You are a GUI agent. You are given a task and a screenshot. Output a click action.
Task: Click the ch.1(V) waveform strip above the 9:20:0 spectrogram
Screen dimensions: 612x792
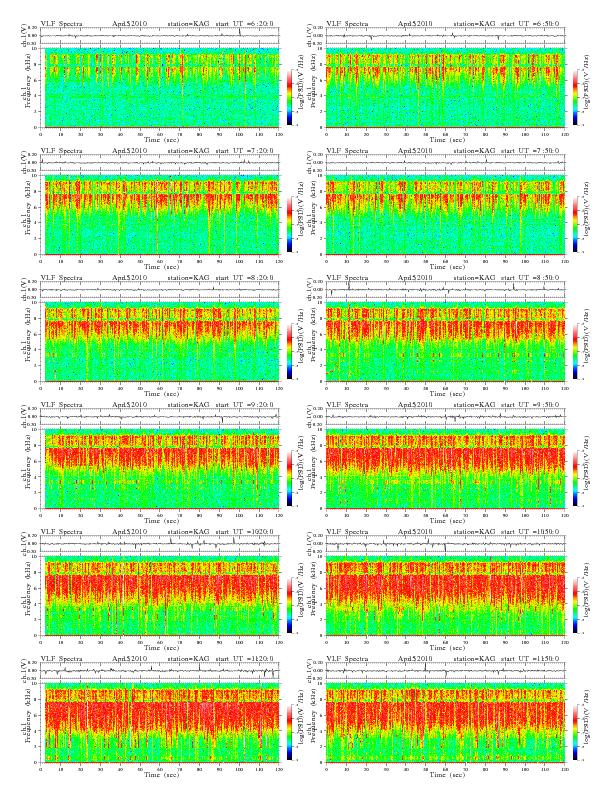[x=160, y=417]
